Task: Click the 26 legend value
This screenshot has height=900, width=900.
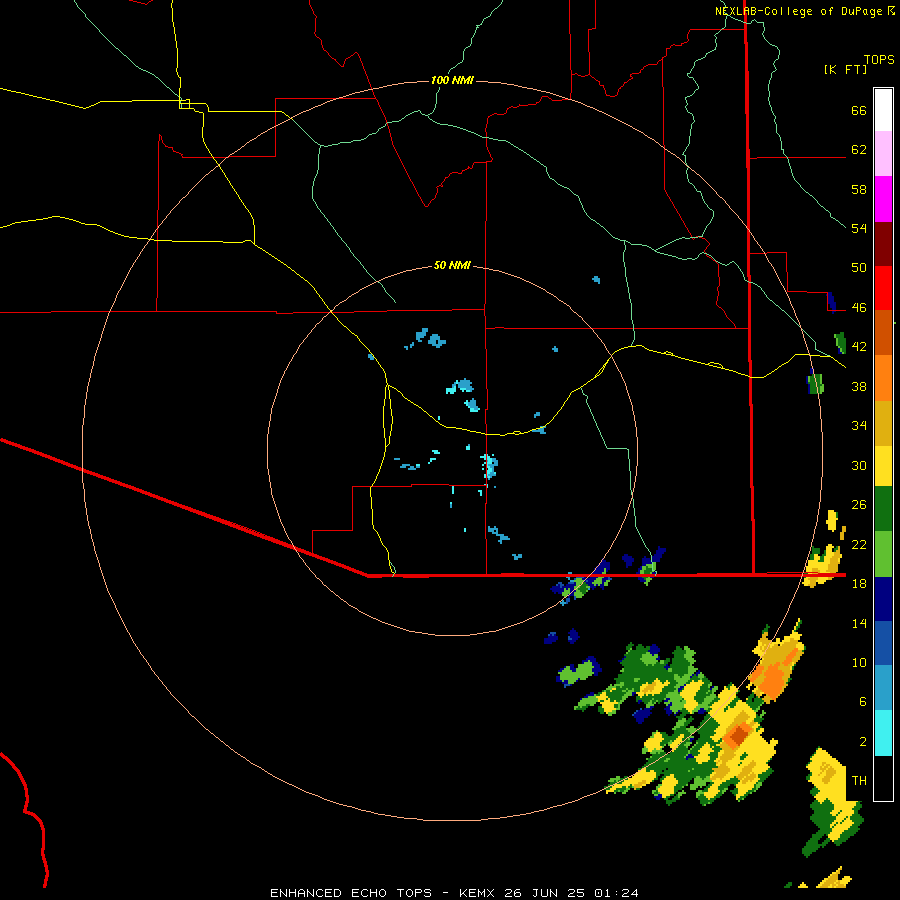Action: point(859,505)
